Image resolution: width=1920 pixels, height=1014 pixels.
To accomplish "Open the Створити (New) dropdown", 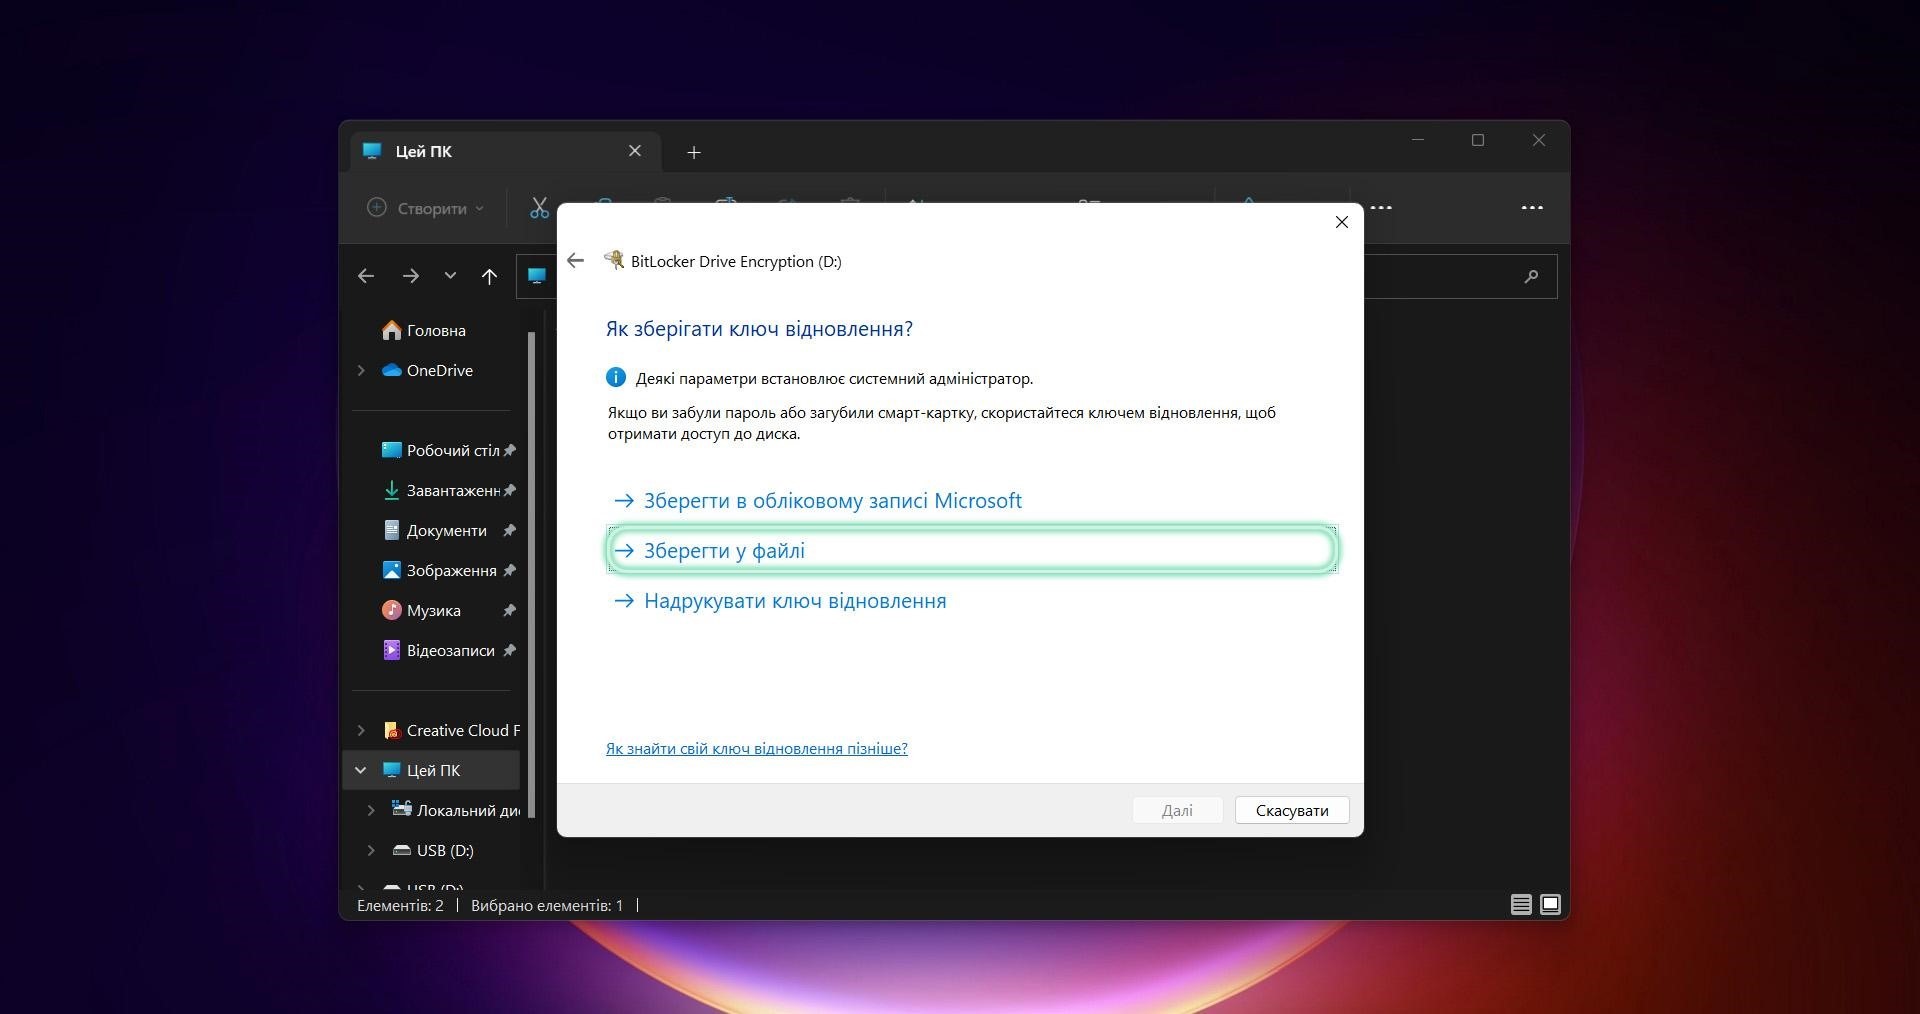I will pyautogui.click(x=425, y=208).
